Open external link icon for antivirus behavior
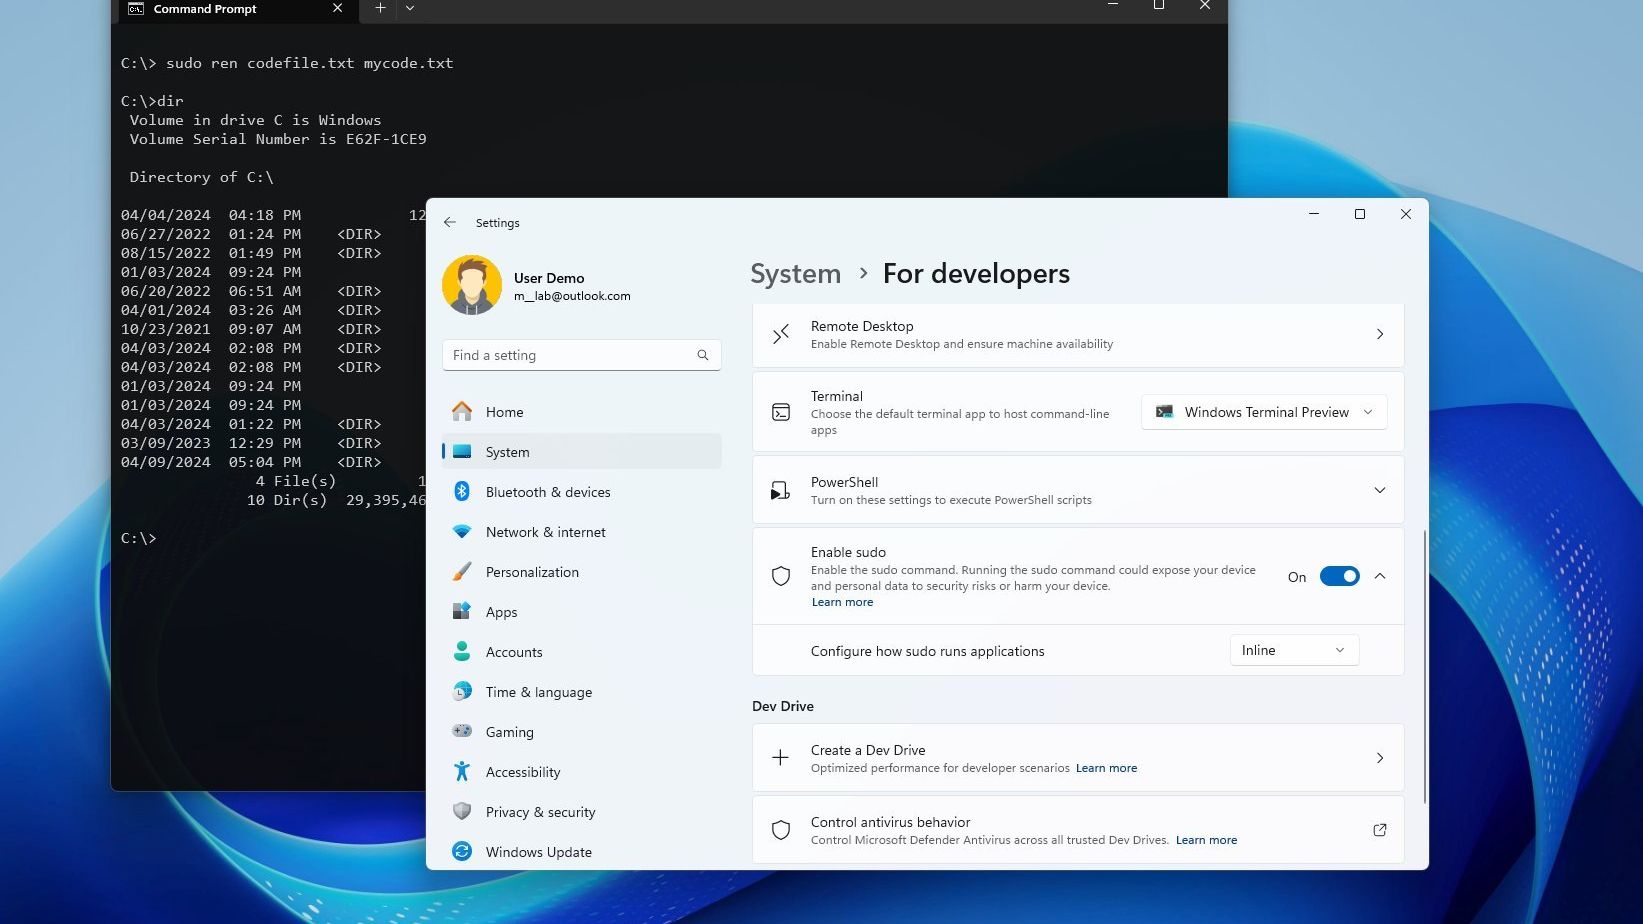Viewport: 1643px width, 924px height. [1379, 830]
